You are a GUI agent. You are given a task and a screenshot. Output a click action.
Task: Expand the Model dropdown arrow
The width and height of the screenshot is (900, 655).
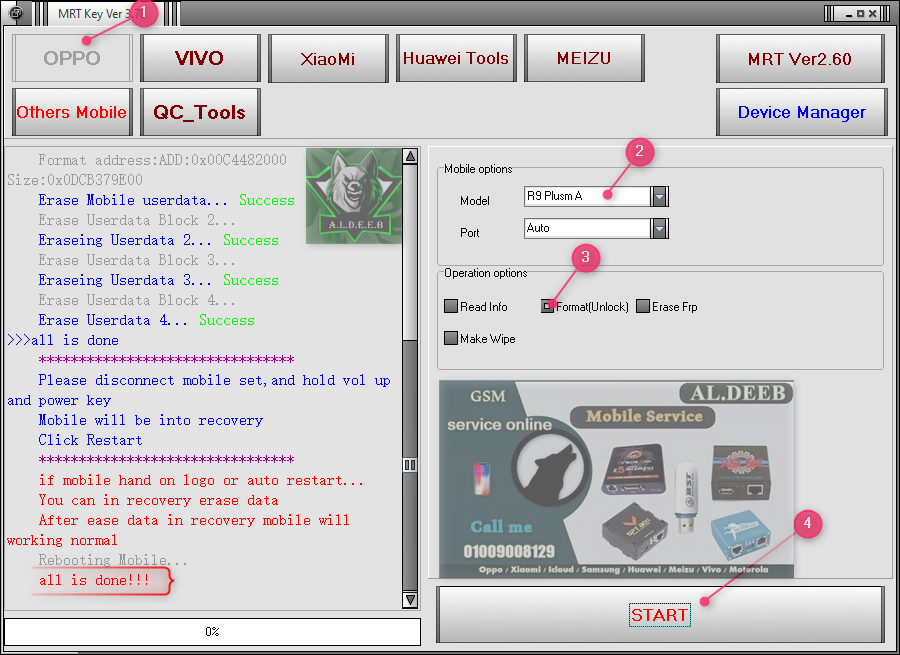[660, 196]
